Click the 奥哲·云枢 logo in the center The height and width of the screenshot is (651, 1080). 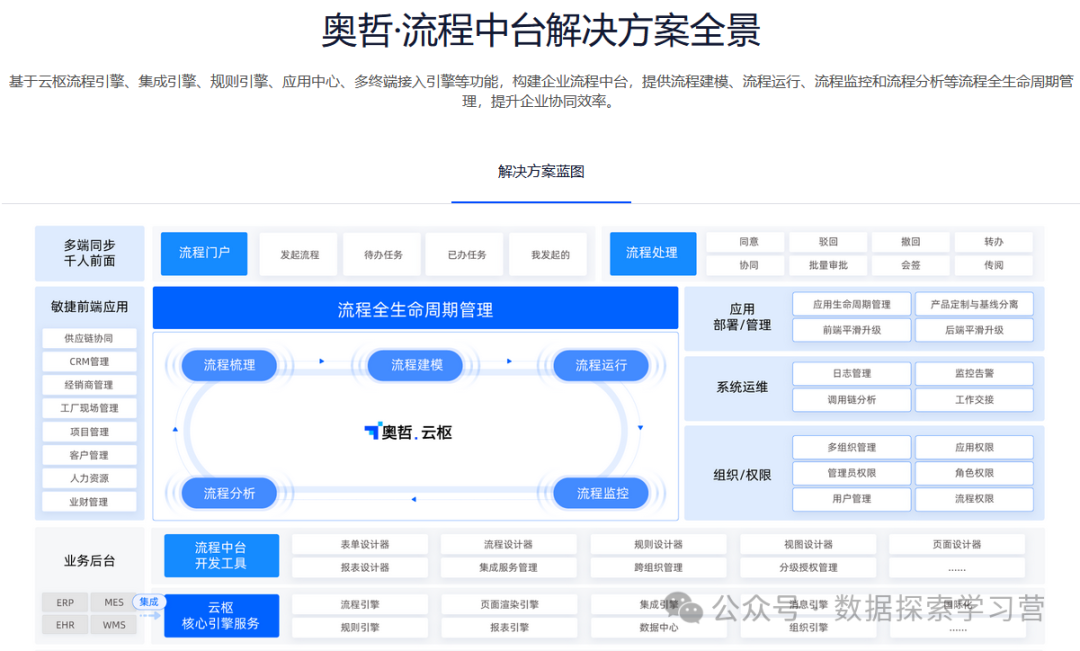pyautogui.click(x=408, y=432)
